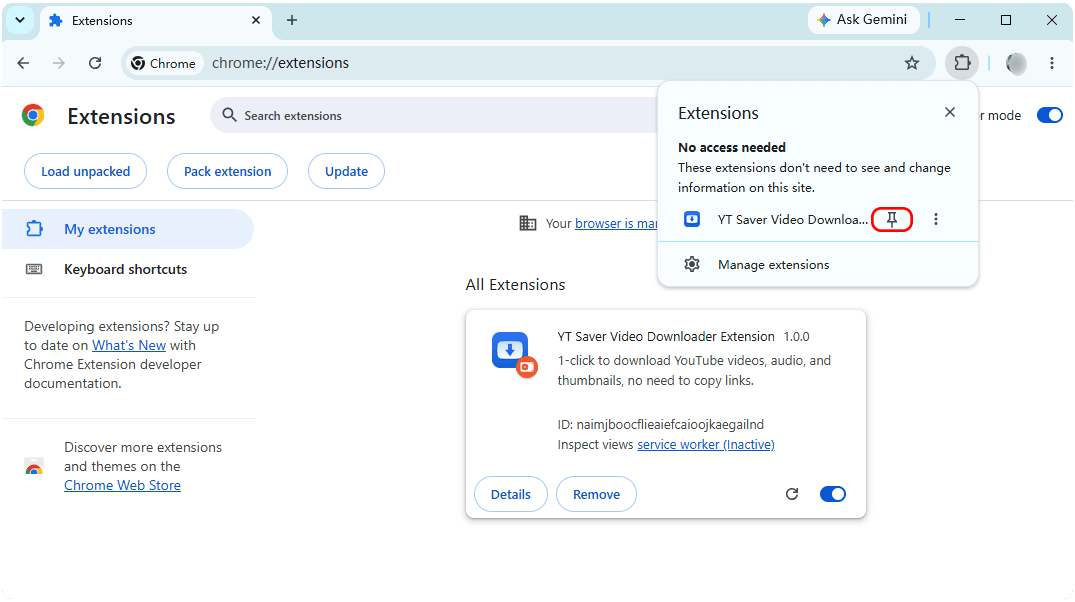
Task: Open the browser is managed link
Action: point(616,224)
